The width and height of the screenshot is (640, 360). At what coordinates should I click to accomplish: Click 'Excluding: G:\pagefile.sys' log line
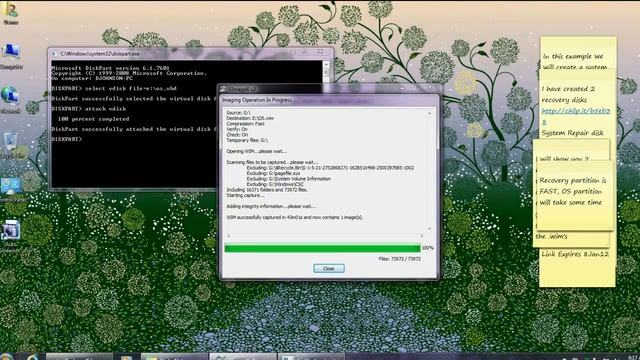(273, 173)
